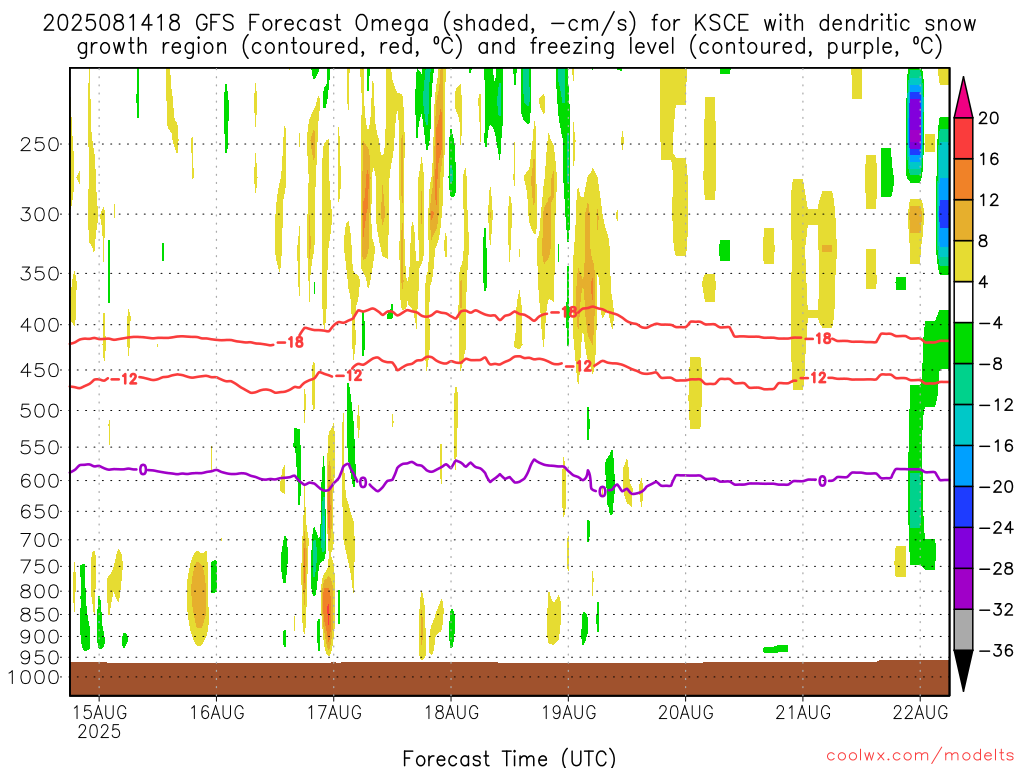Viewport: 1024px width, 768px height.
Task: Select the 15AUG date label on time axis
Action: point(99,712)
